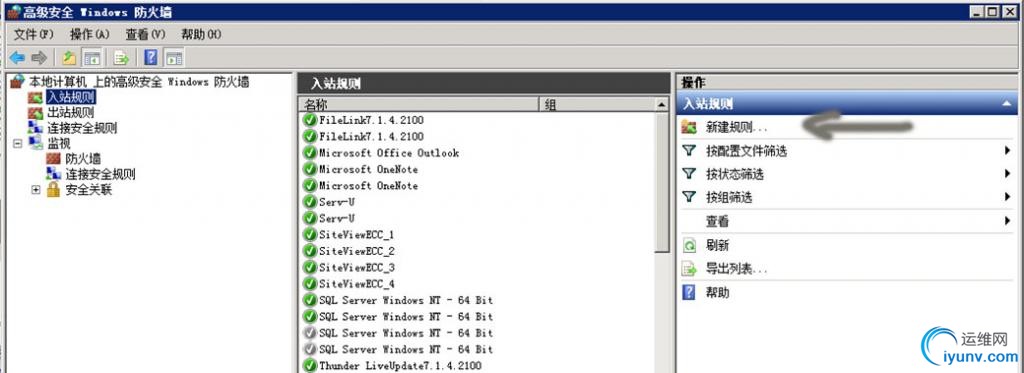
Task: Click 导出列表... in the actions pane
Action: [x=737, y=268]
